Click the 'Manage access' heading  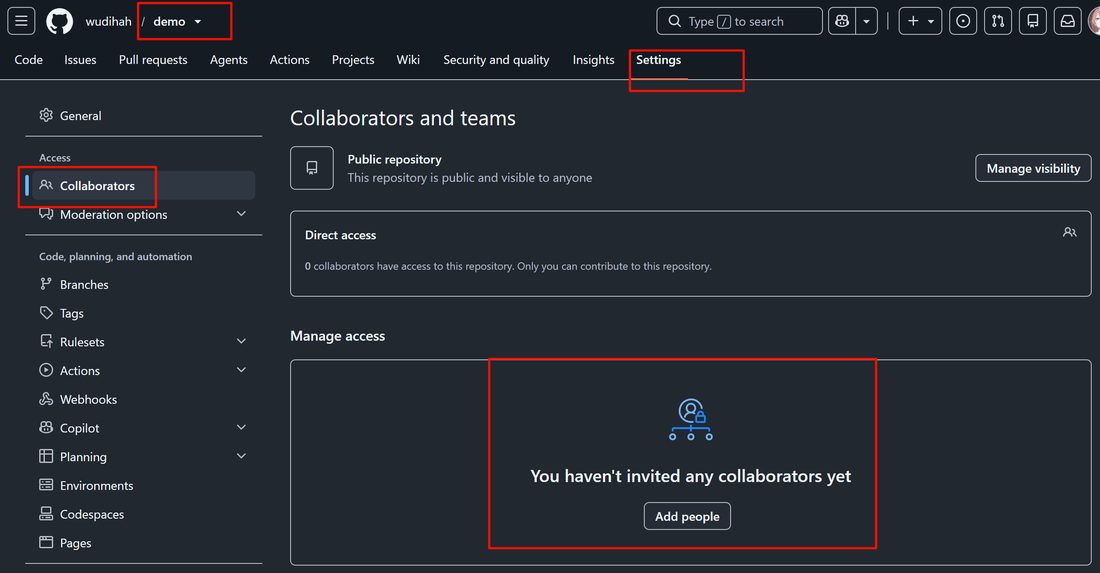pyautogui.click(x=337, y=336)
